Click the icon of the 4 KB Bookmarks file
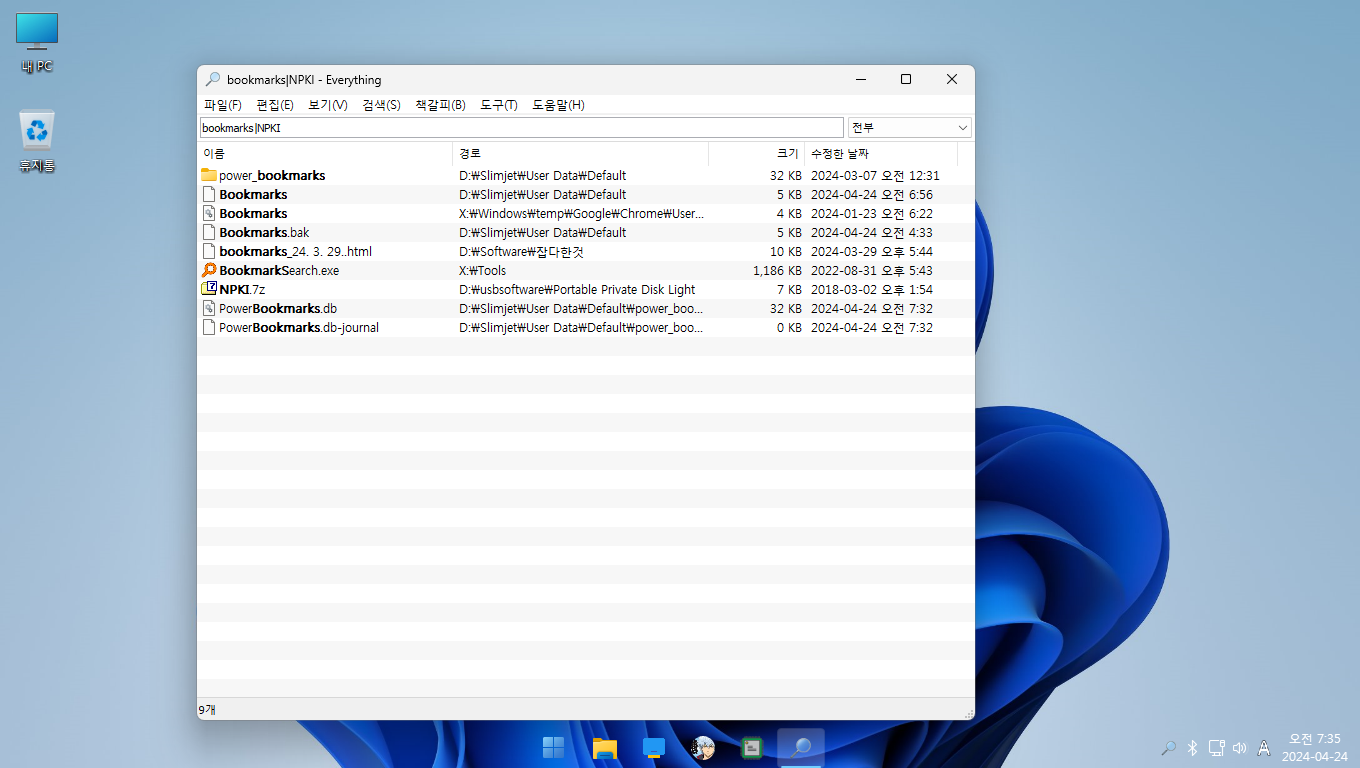 coord(209,213)
